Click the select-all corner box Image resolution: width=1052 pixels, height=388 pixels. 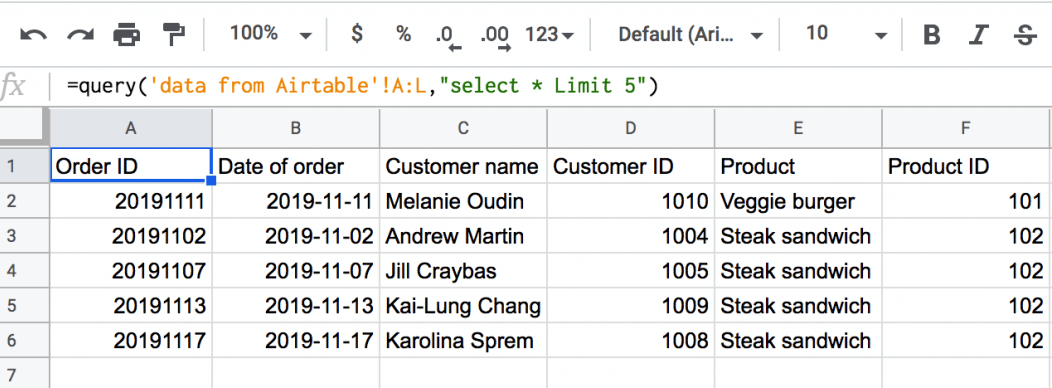click(x=24, y=127)
